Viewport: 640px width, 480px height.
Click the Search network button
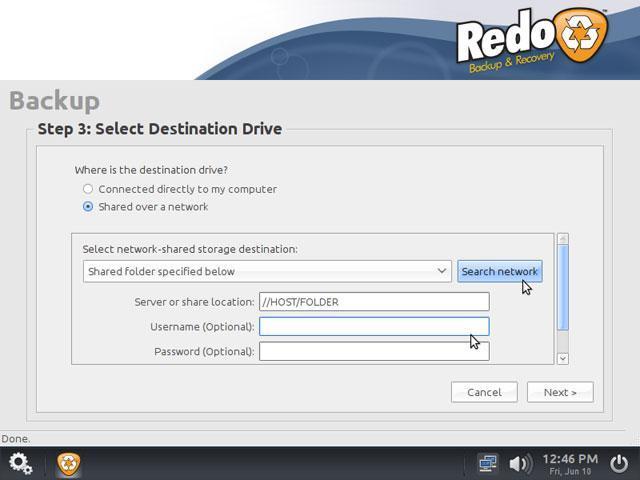(500, 271)
